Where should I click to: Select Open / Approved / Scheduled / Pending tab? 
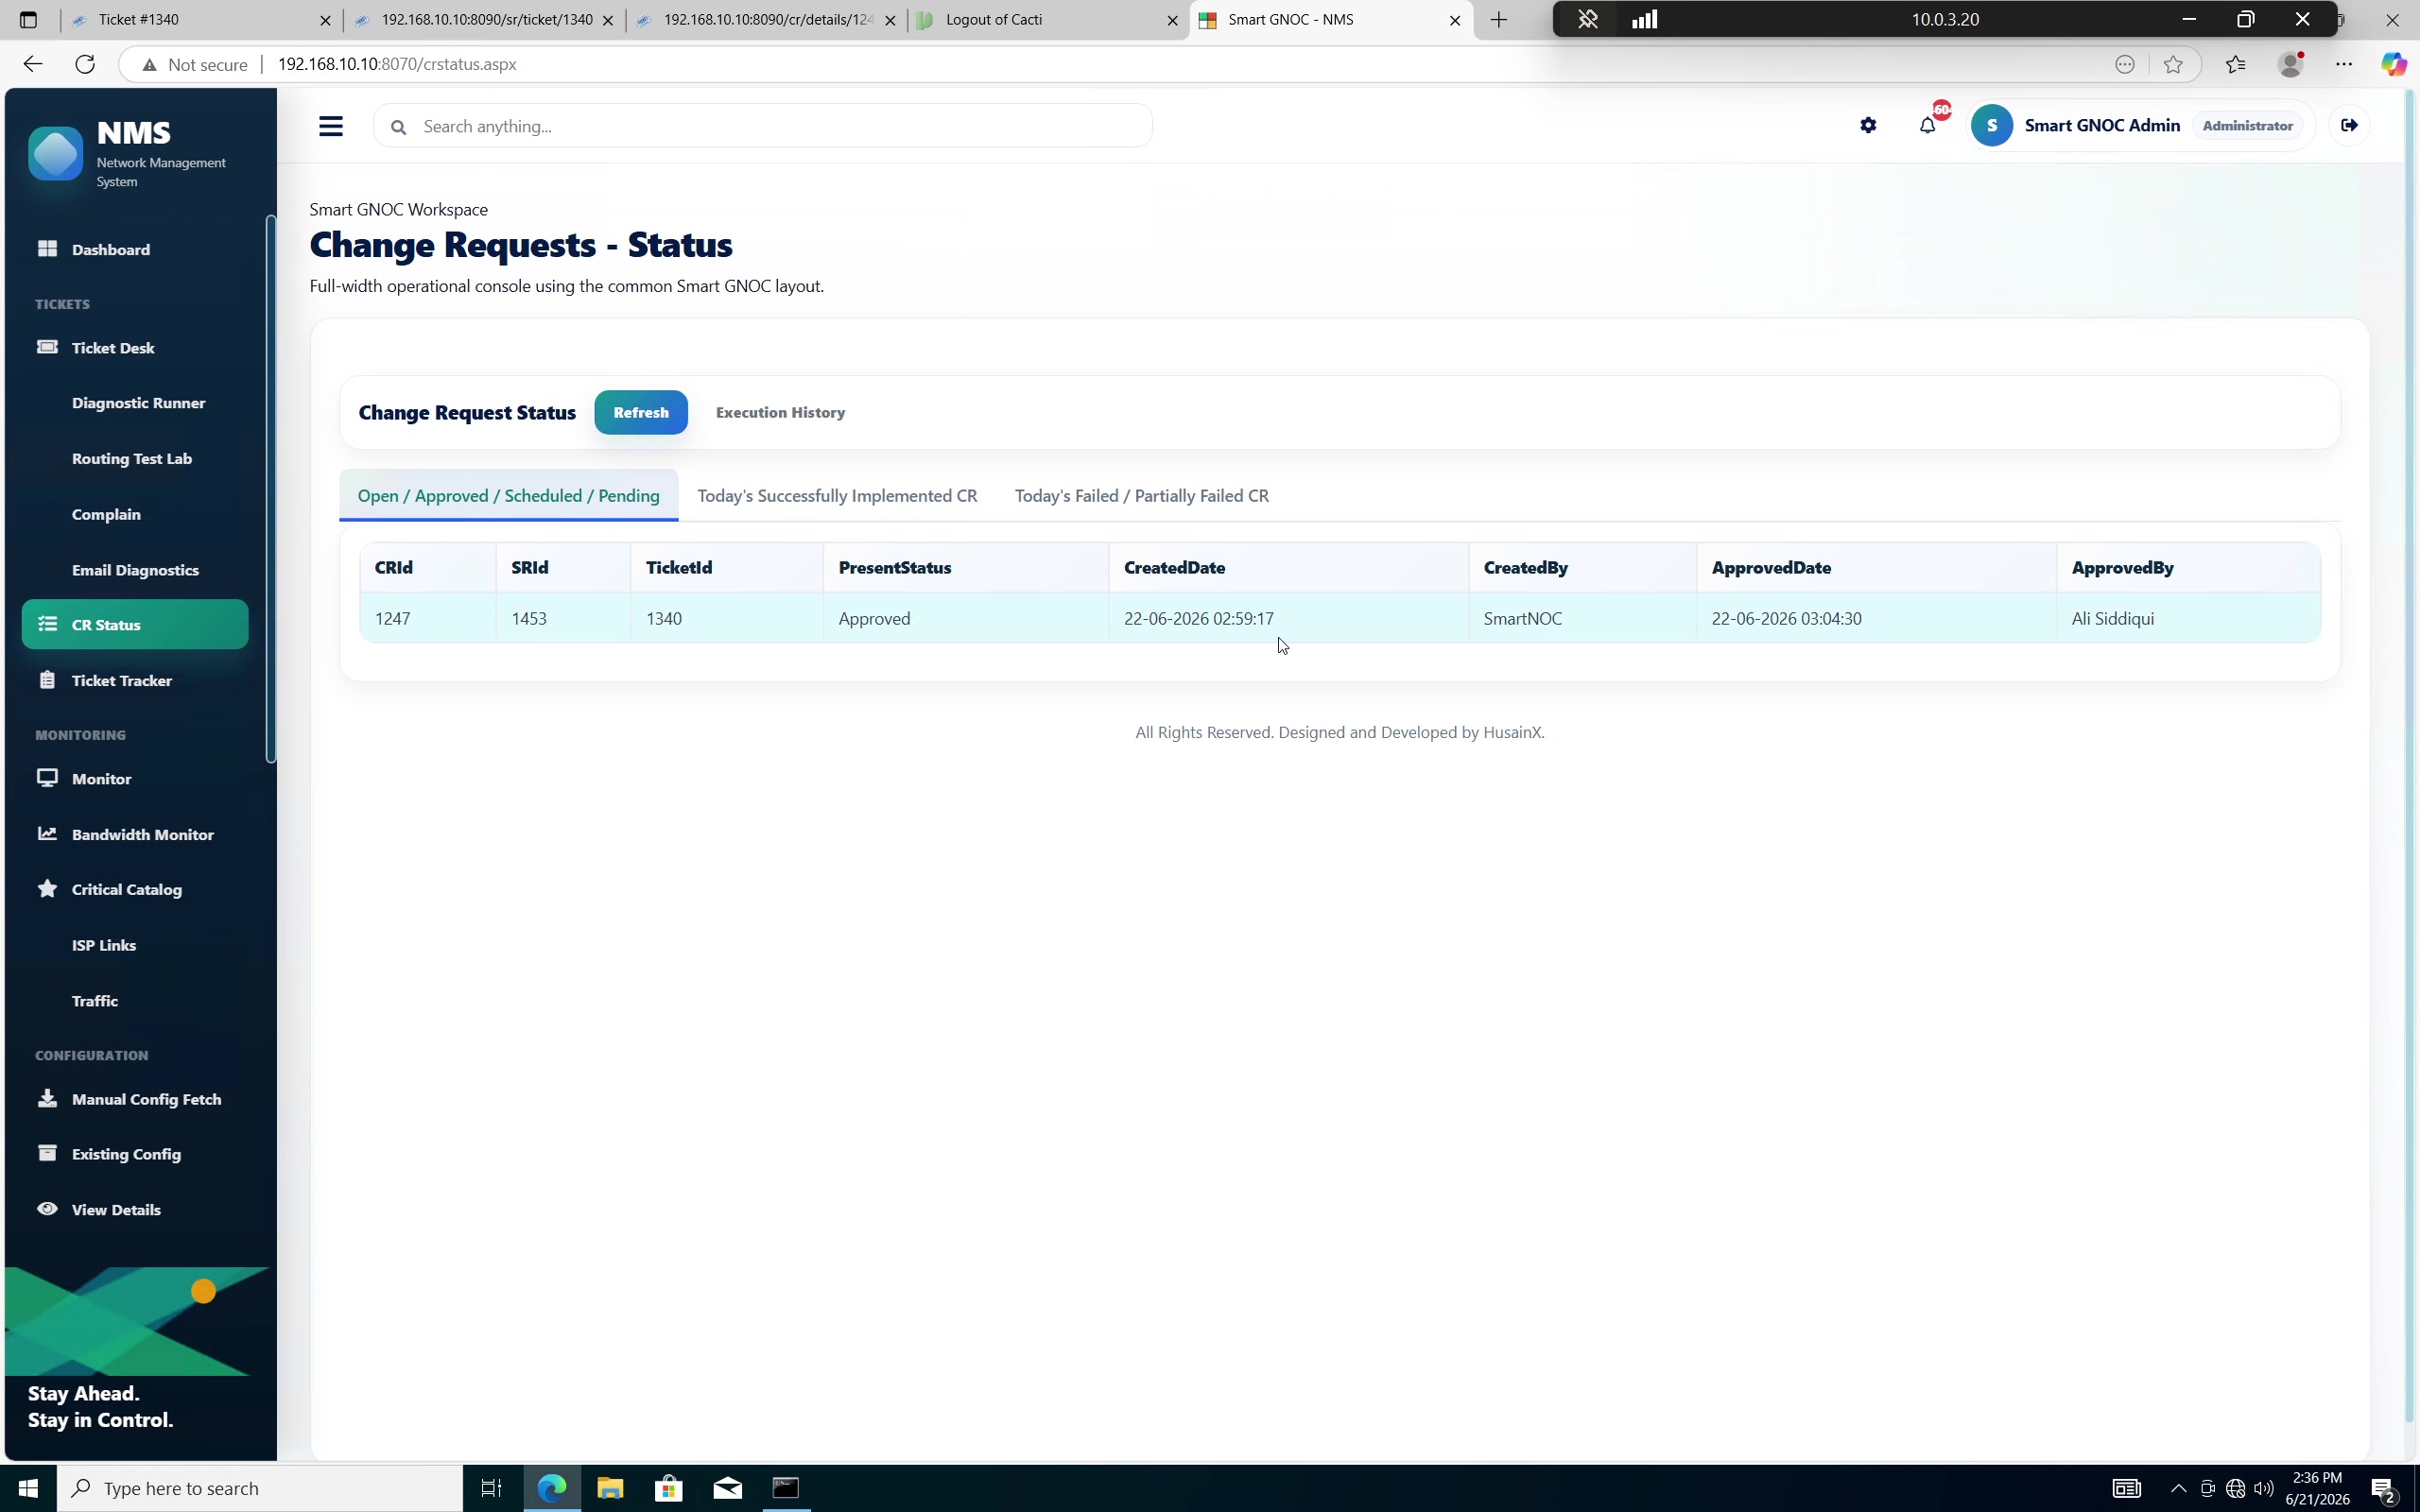[x=508, y=496]
